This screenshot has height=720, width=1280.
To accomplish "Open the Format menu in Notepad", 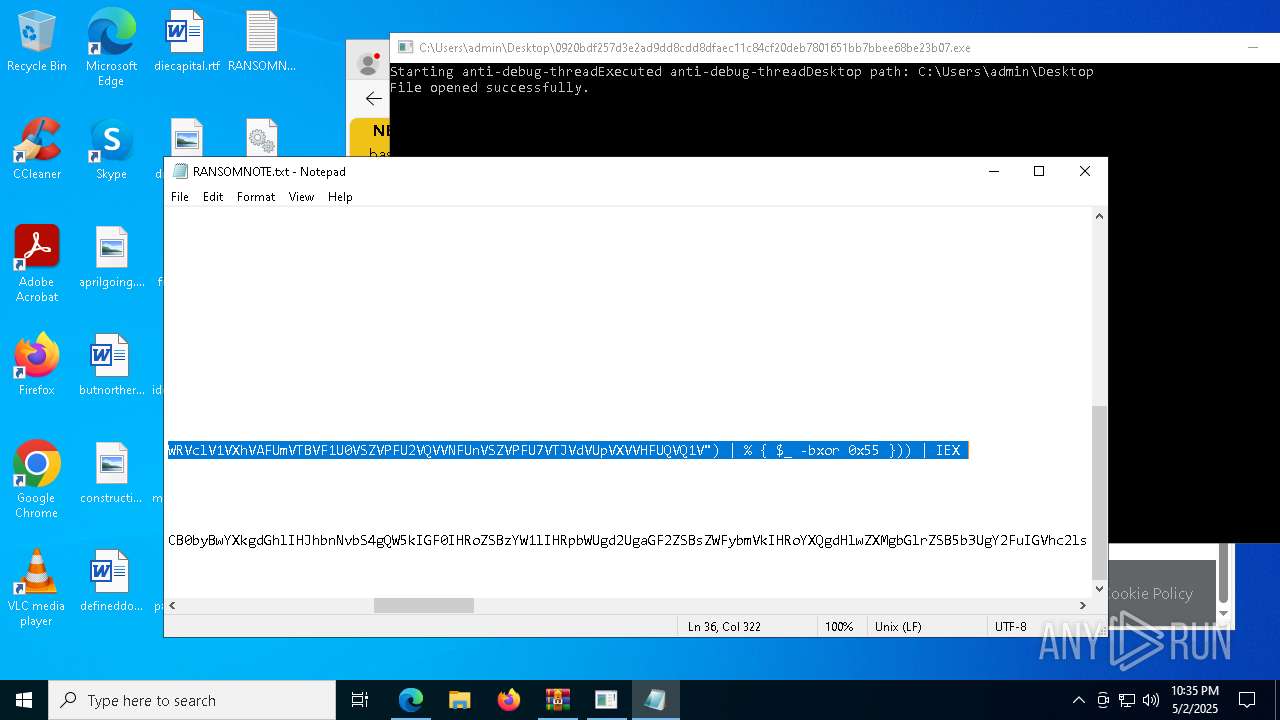I will [x=256, y=197].
